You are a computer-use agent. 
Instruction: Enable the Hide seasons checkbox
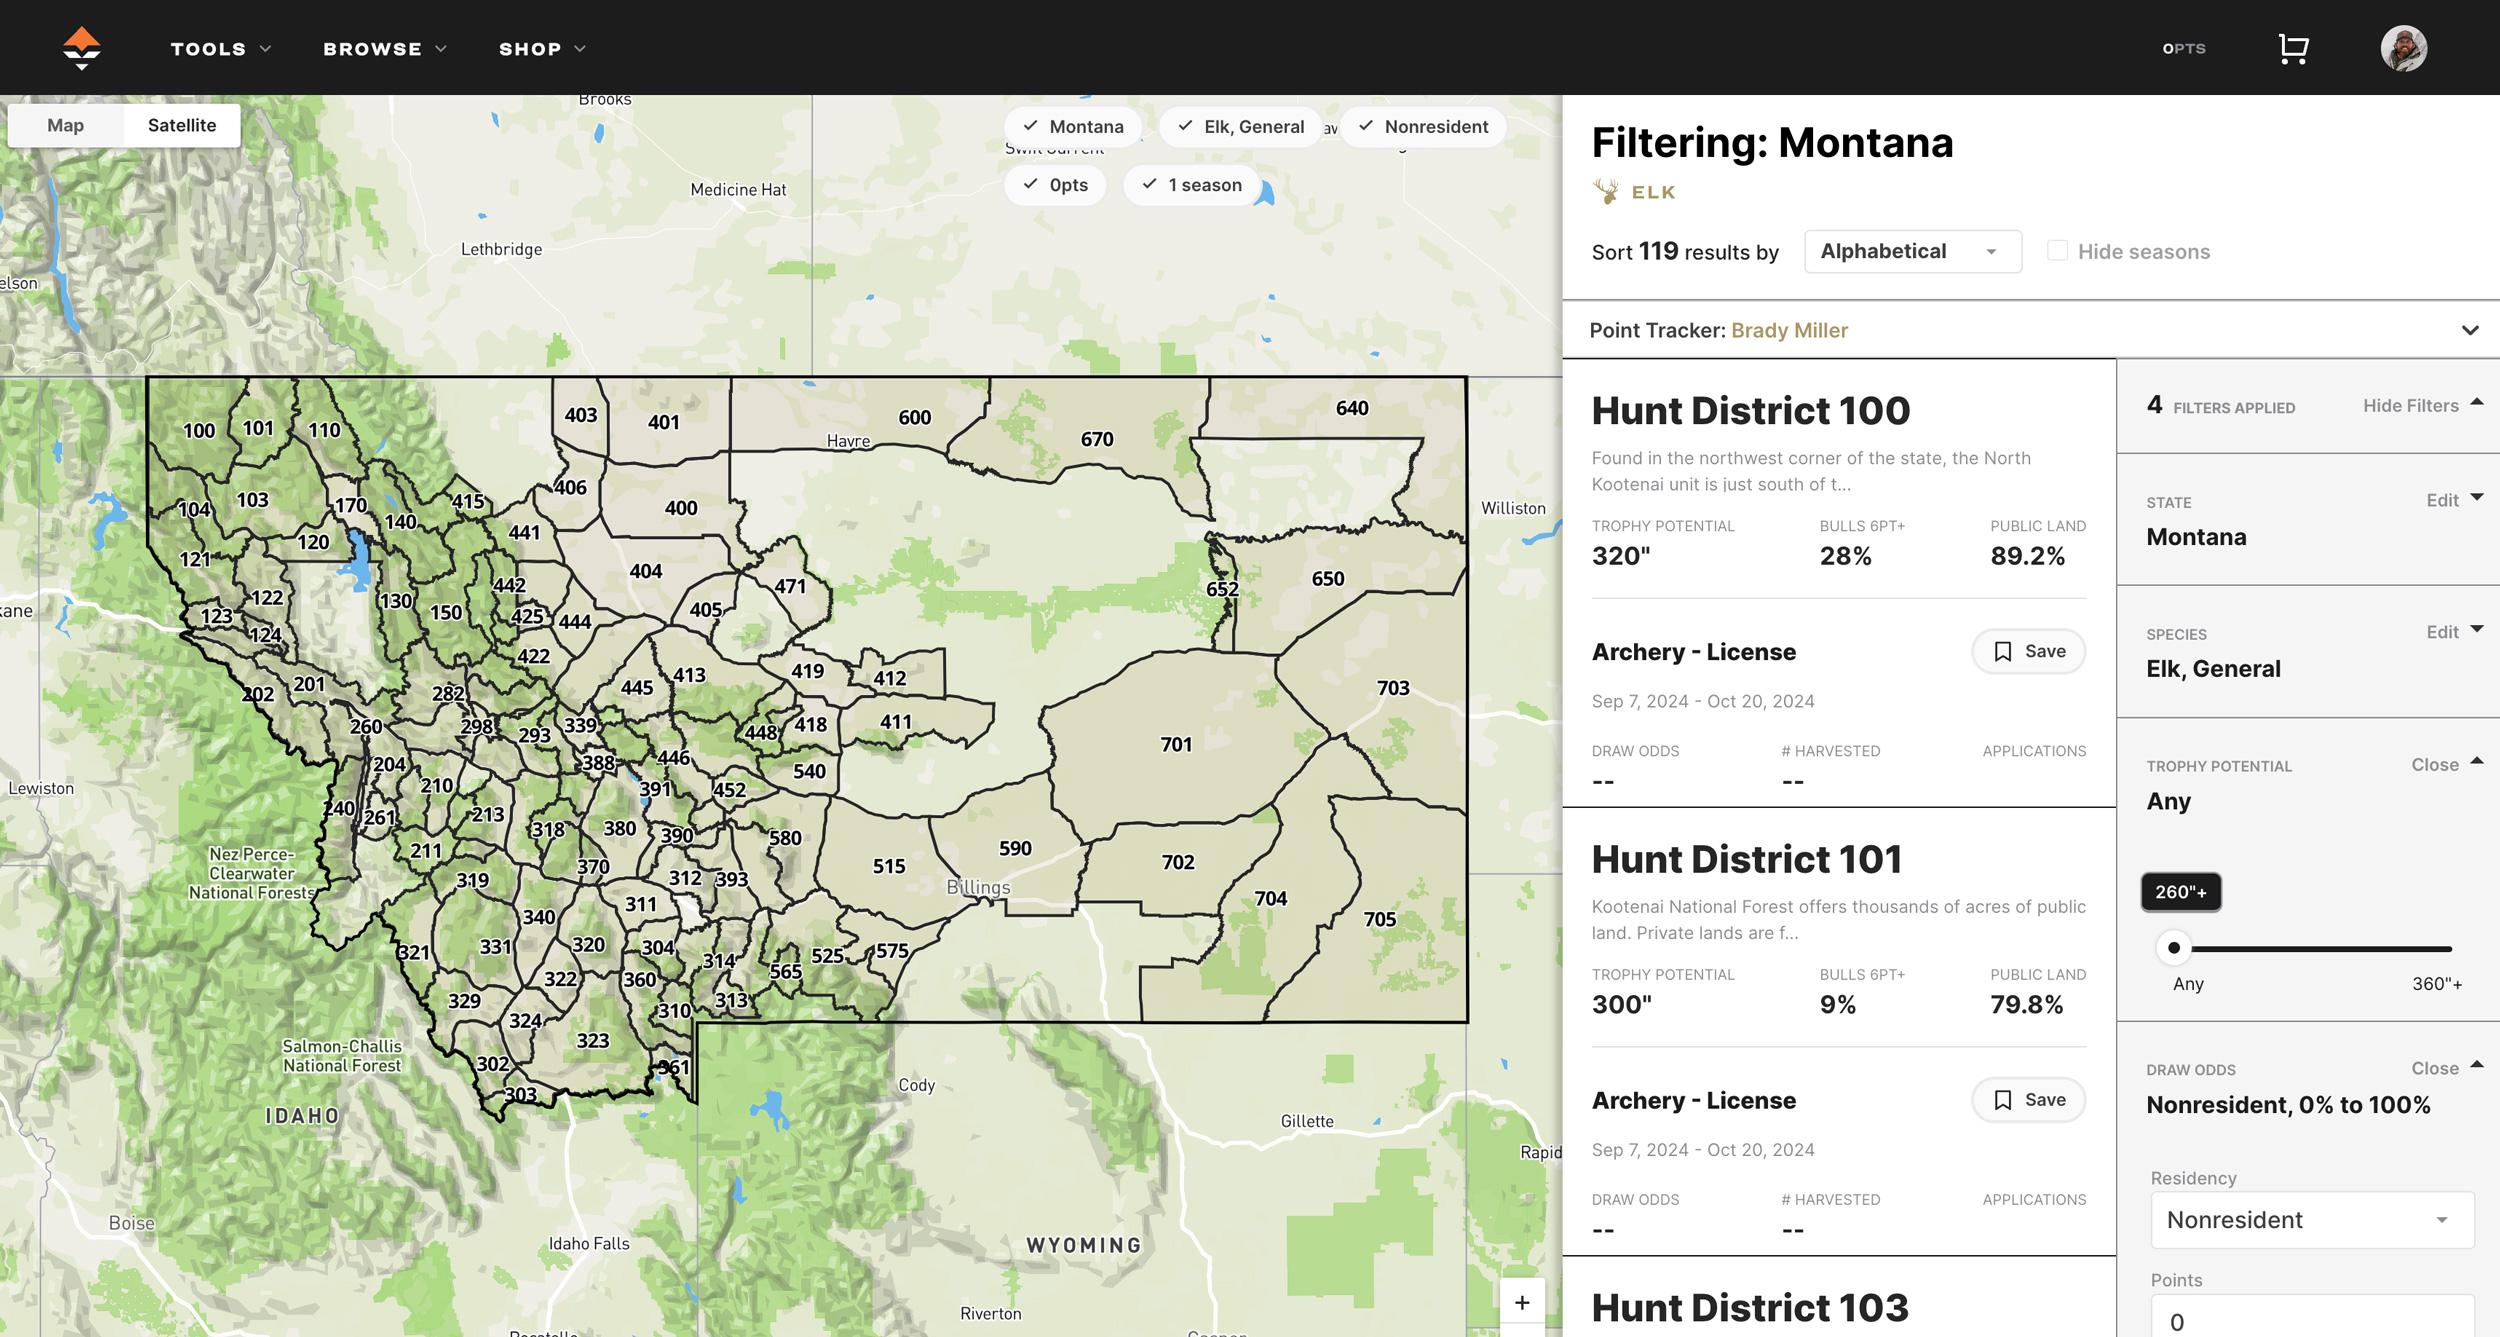click(x=2057, y=251)
